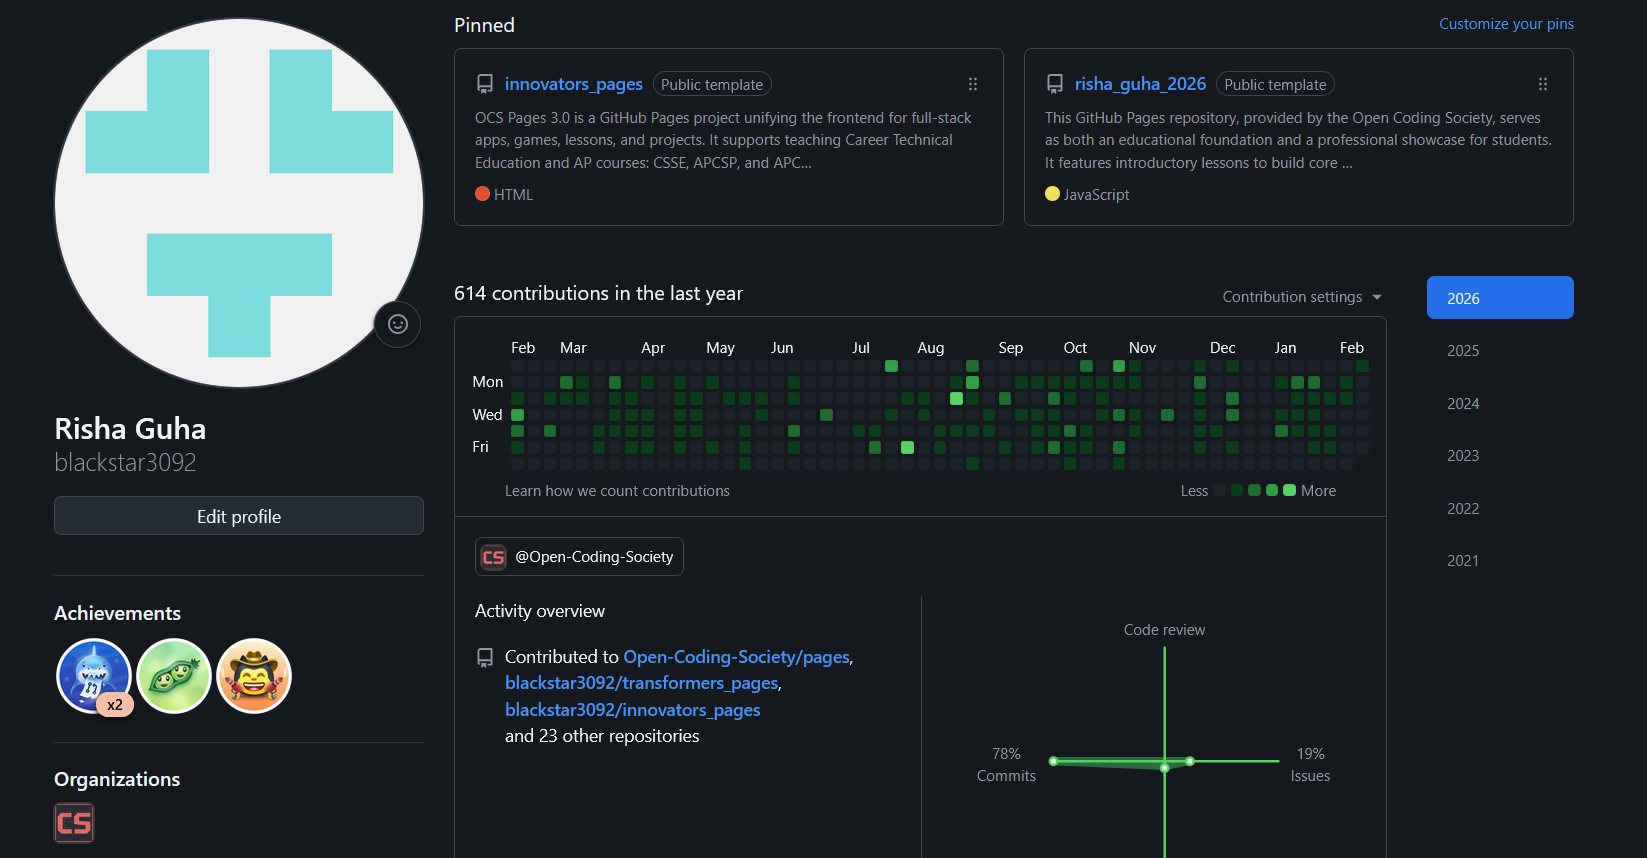Click the shark achievement badge
This screenshot has height=858, width=1647.
pyautogui.click(x=93, y=676)
